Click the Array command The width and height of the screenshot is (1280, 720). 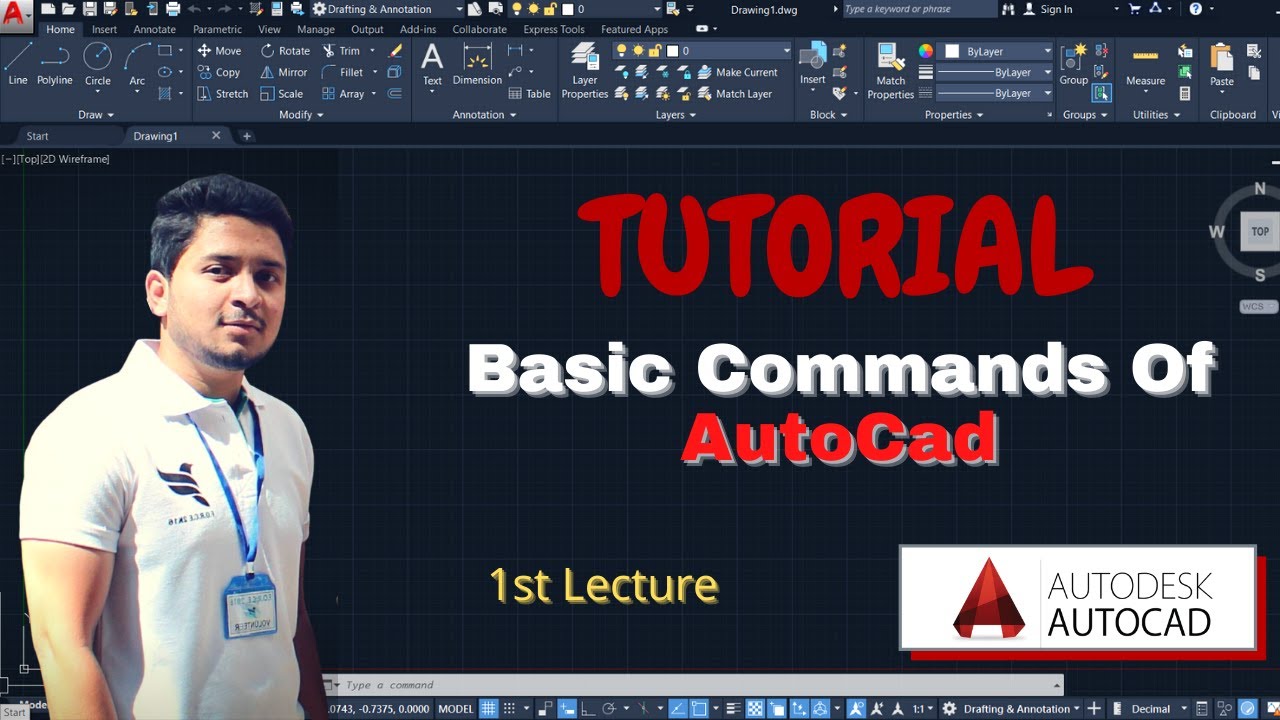pyautogui.click(x=343, y=94)
